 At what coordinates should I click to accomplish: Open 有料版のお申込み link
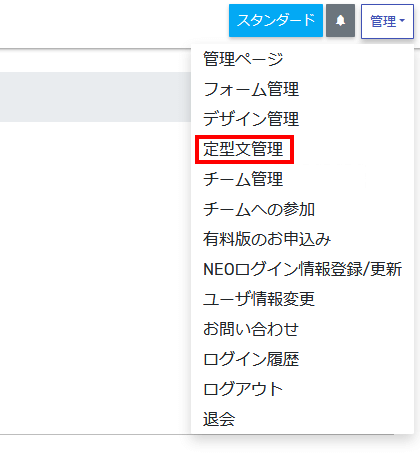[267, 239]
